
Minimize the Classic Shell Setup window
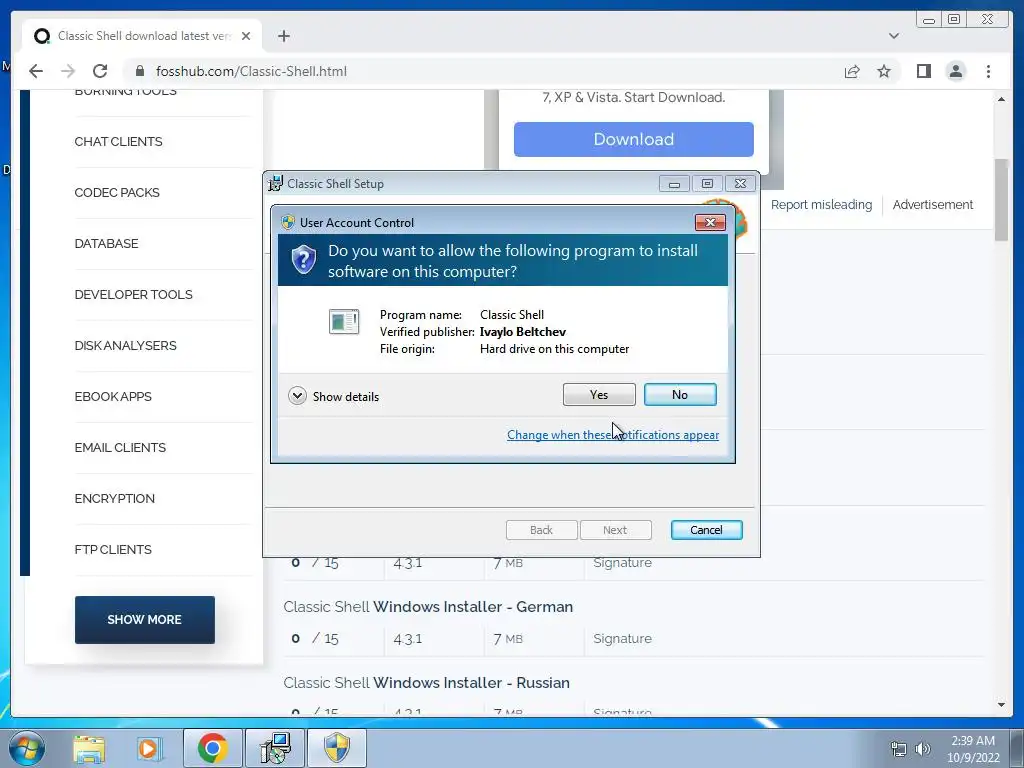(x=674, y=184)
